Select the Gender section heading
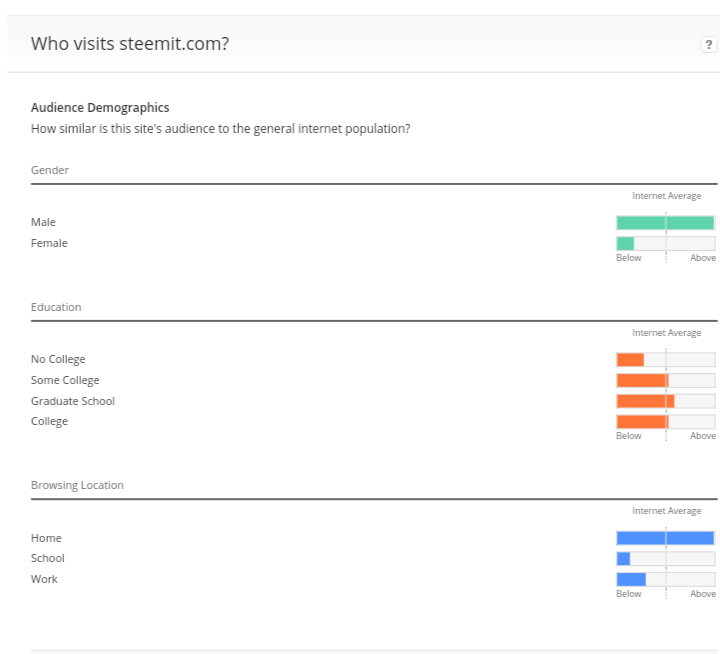The image size is (720, 654). (x=50, y=170)
